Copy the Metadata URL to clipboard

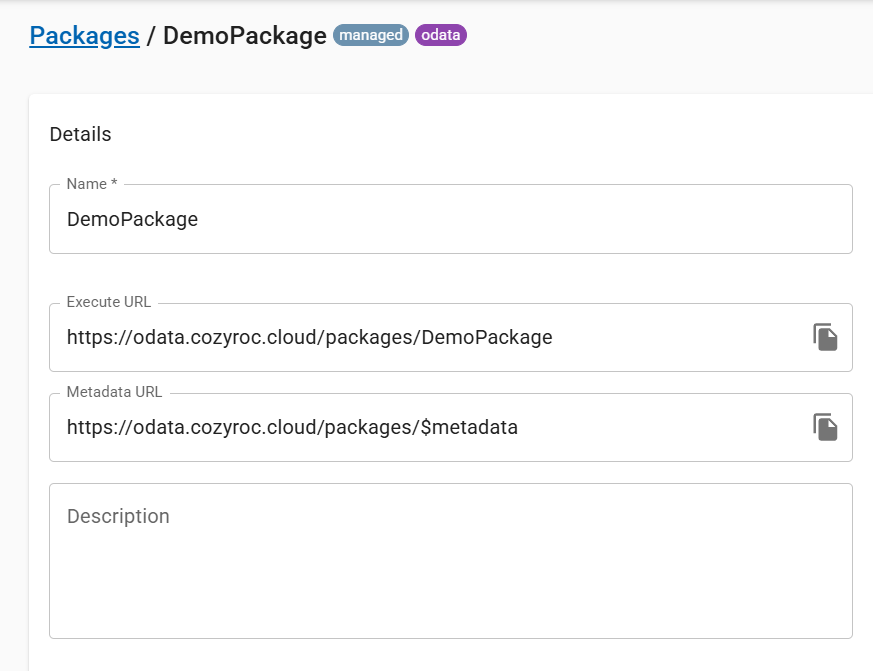(x=824, y=427)
